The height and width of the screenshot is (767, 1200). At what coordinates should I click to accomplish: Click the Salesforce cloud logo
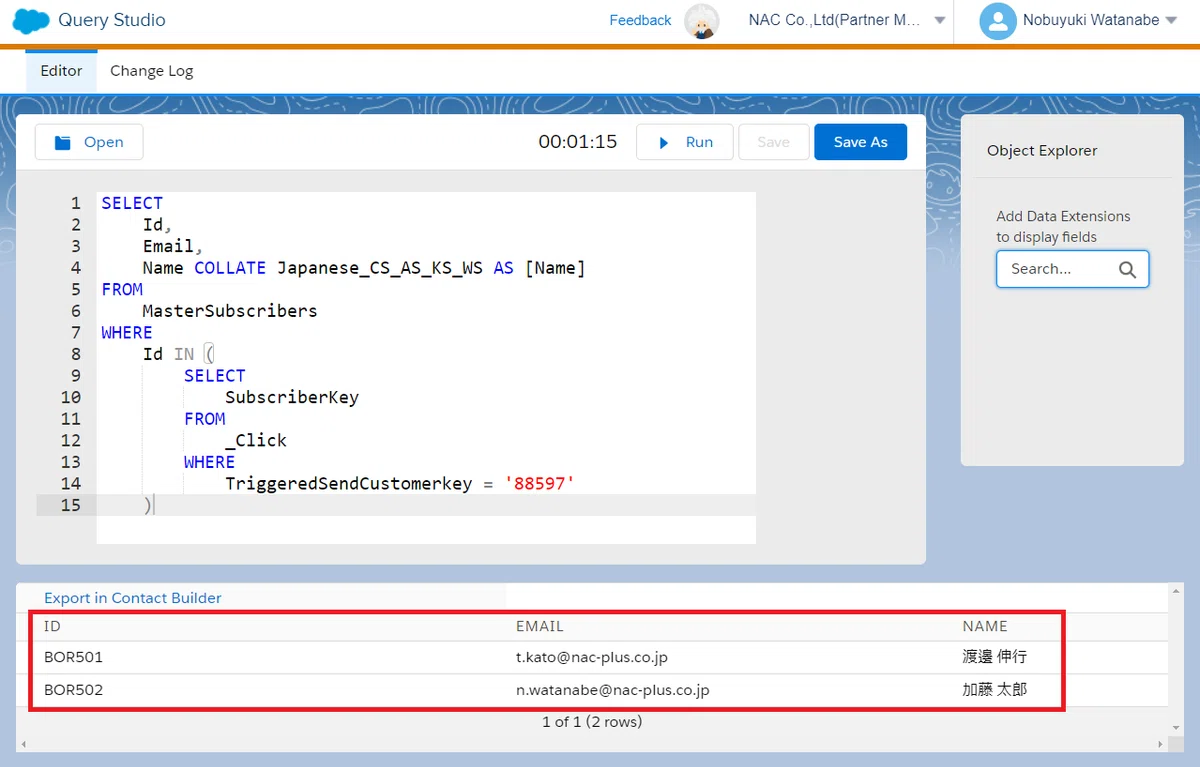click(32, 21)
